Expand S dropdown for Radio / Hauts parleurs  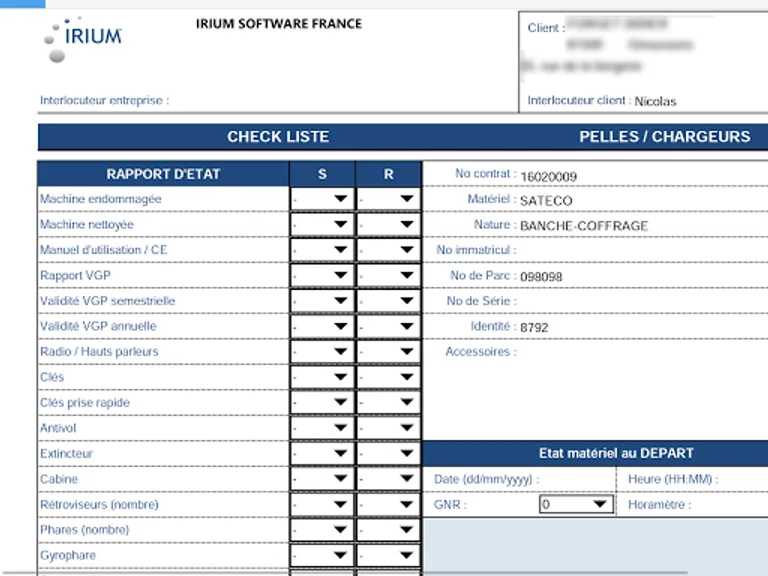[x=322, y=352]
